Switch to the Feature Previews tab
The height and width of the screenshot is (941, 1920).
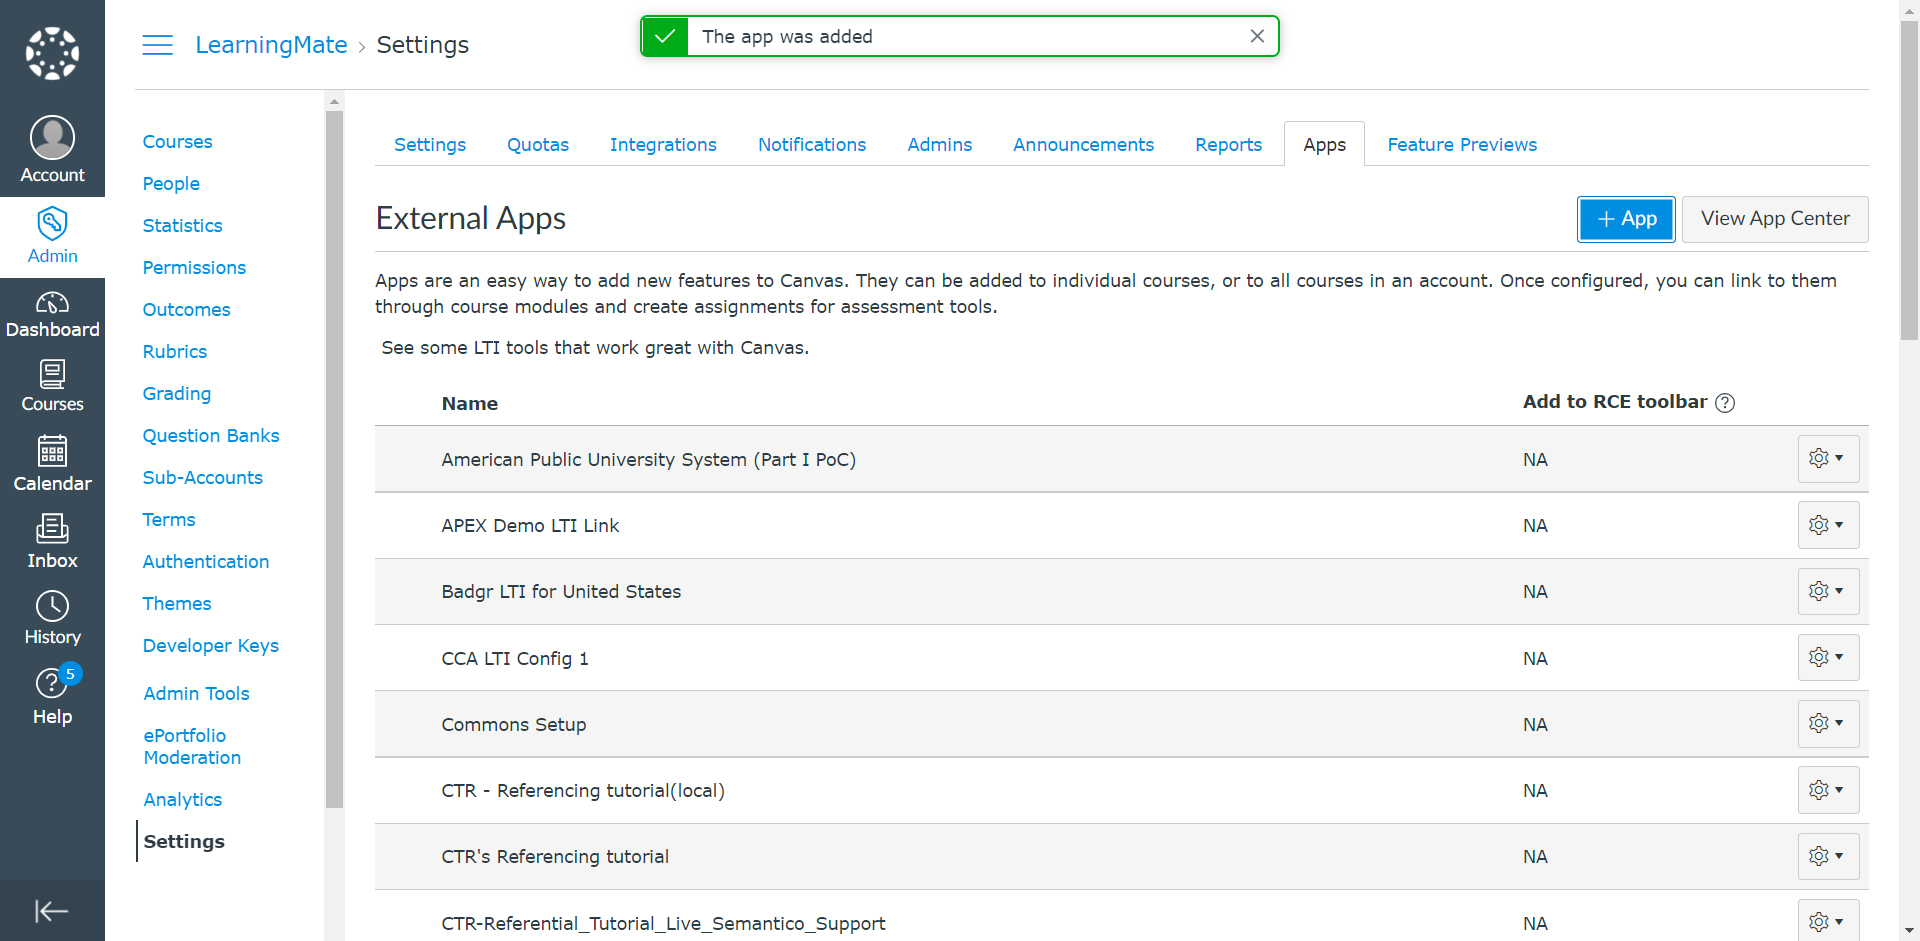click(x=1462, y=145)
